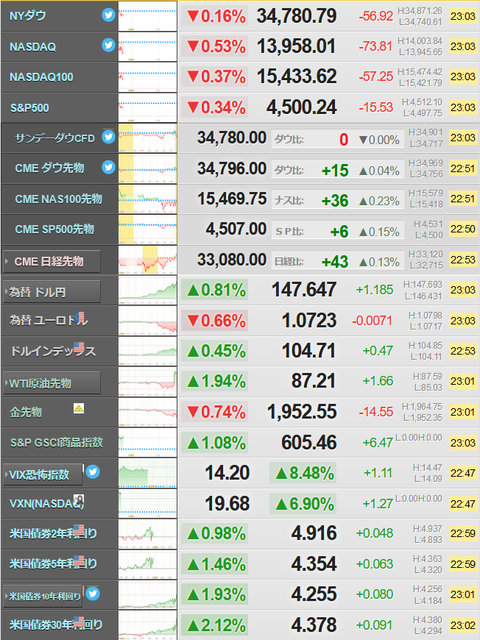The height and width of the screenshot is (640, 480).
Task: Click the US flag icon on ドルインデックス
Action: [x=79, y=347]
